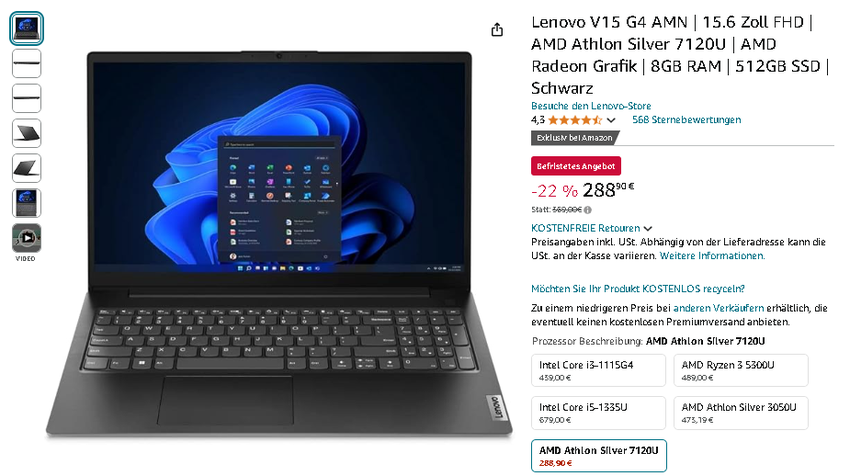Click the share icon above product image
Screen dimensions: 850x476
point(497,30)
